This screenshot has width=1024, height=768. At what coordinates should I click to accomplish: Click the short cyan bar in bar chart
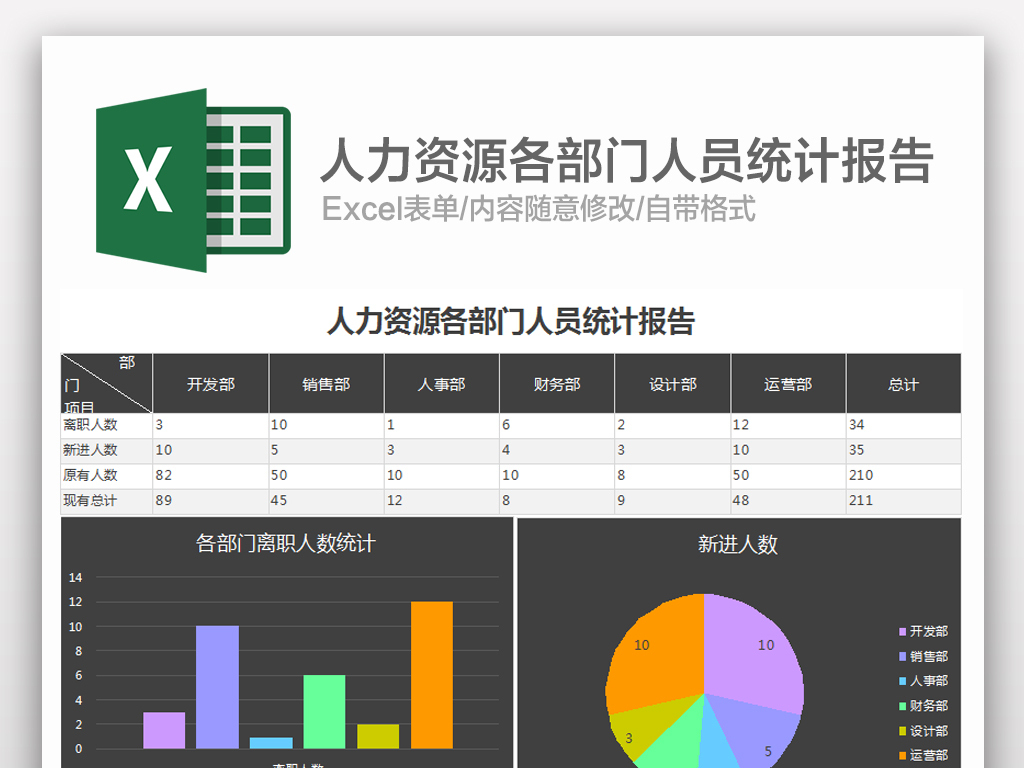pyautogui.click(x=271, y=743)
